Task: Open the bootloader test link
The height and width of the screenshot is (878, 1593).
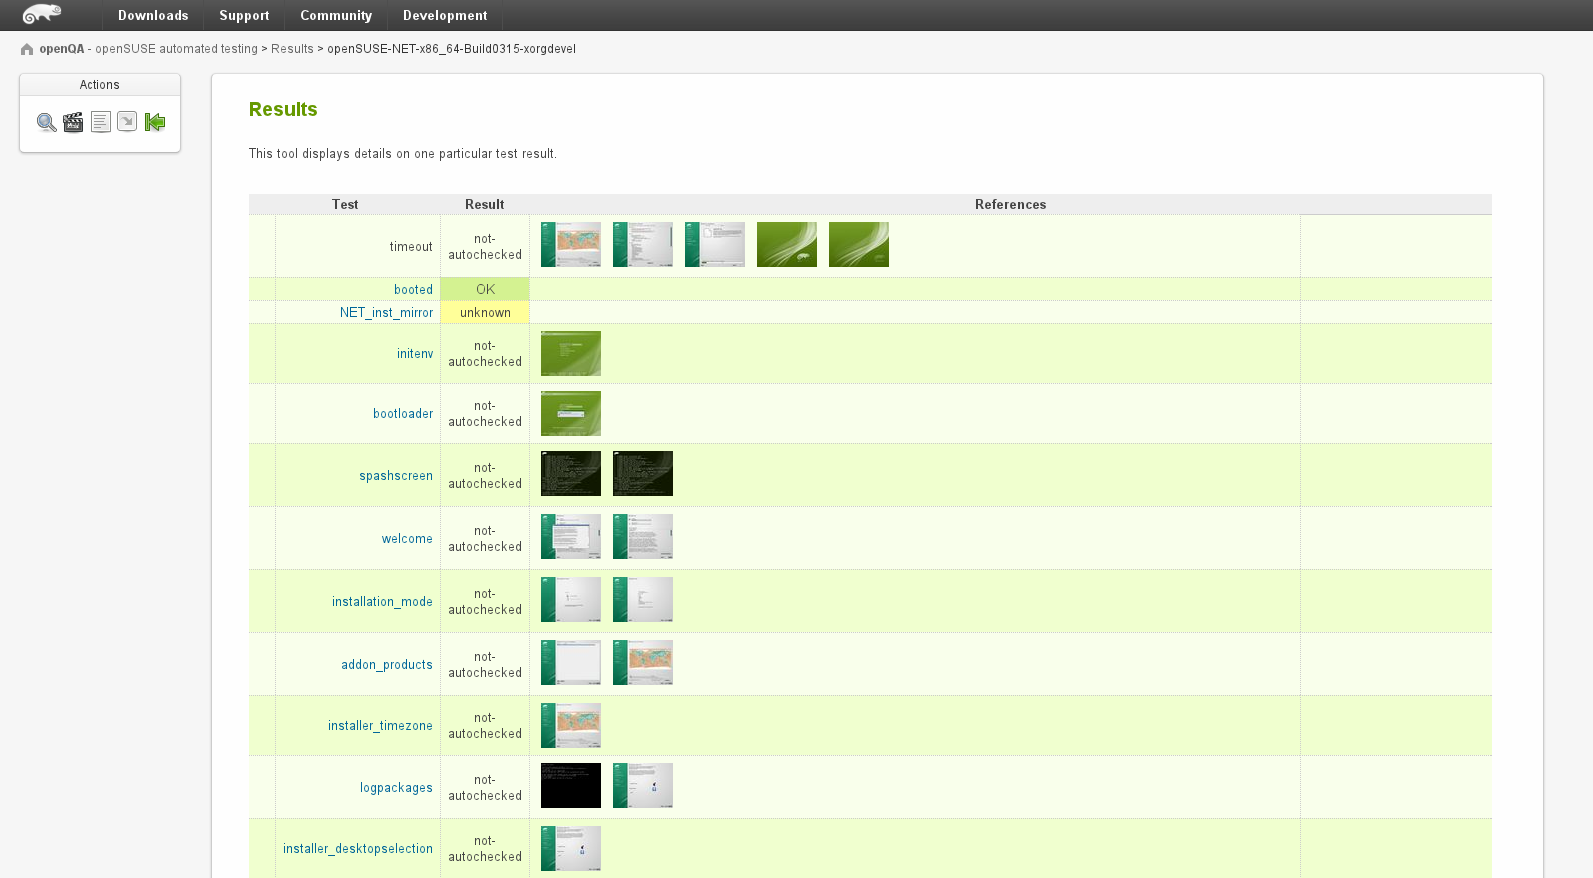Action: (403, 414)
